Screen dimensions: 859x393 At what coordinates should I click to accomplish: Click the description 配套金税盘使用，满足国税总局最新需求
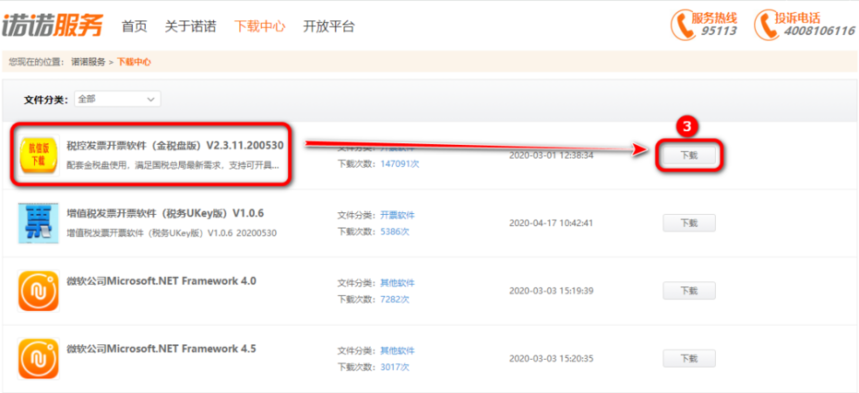point(174,165)
